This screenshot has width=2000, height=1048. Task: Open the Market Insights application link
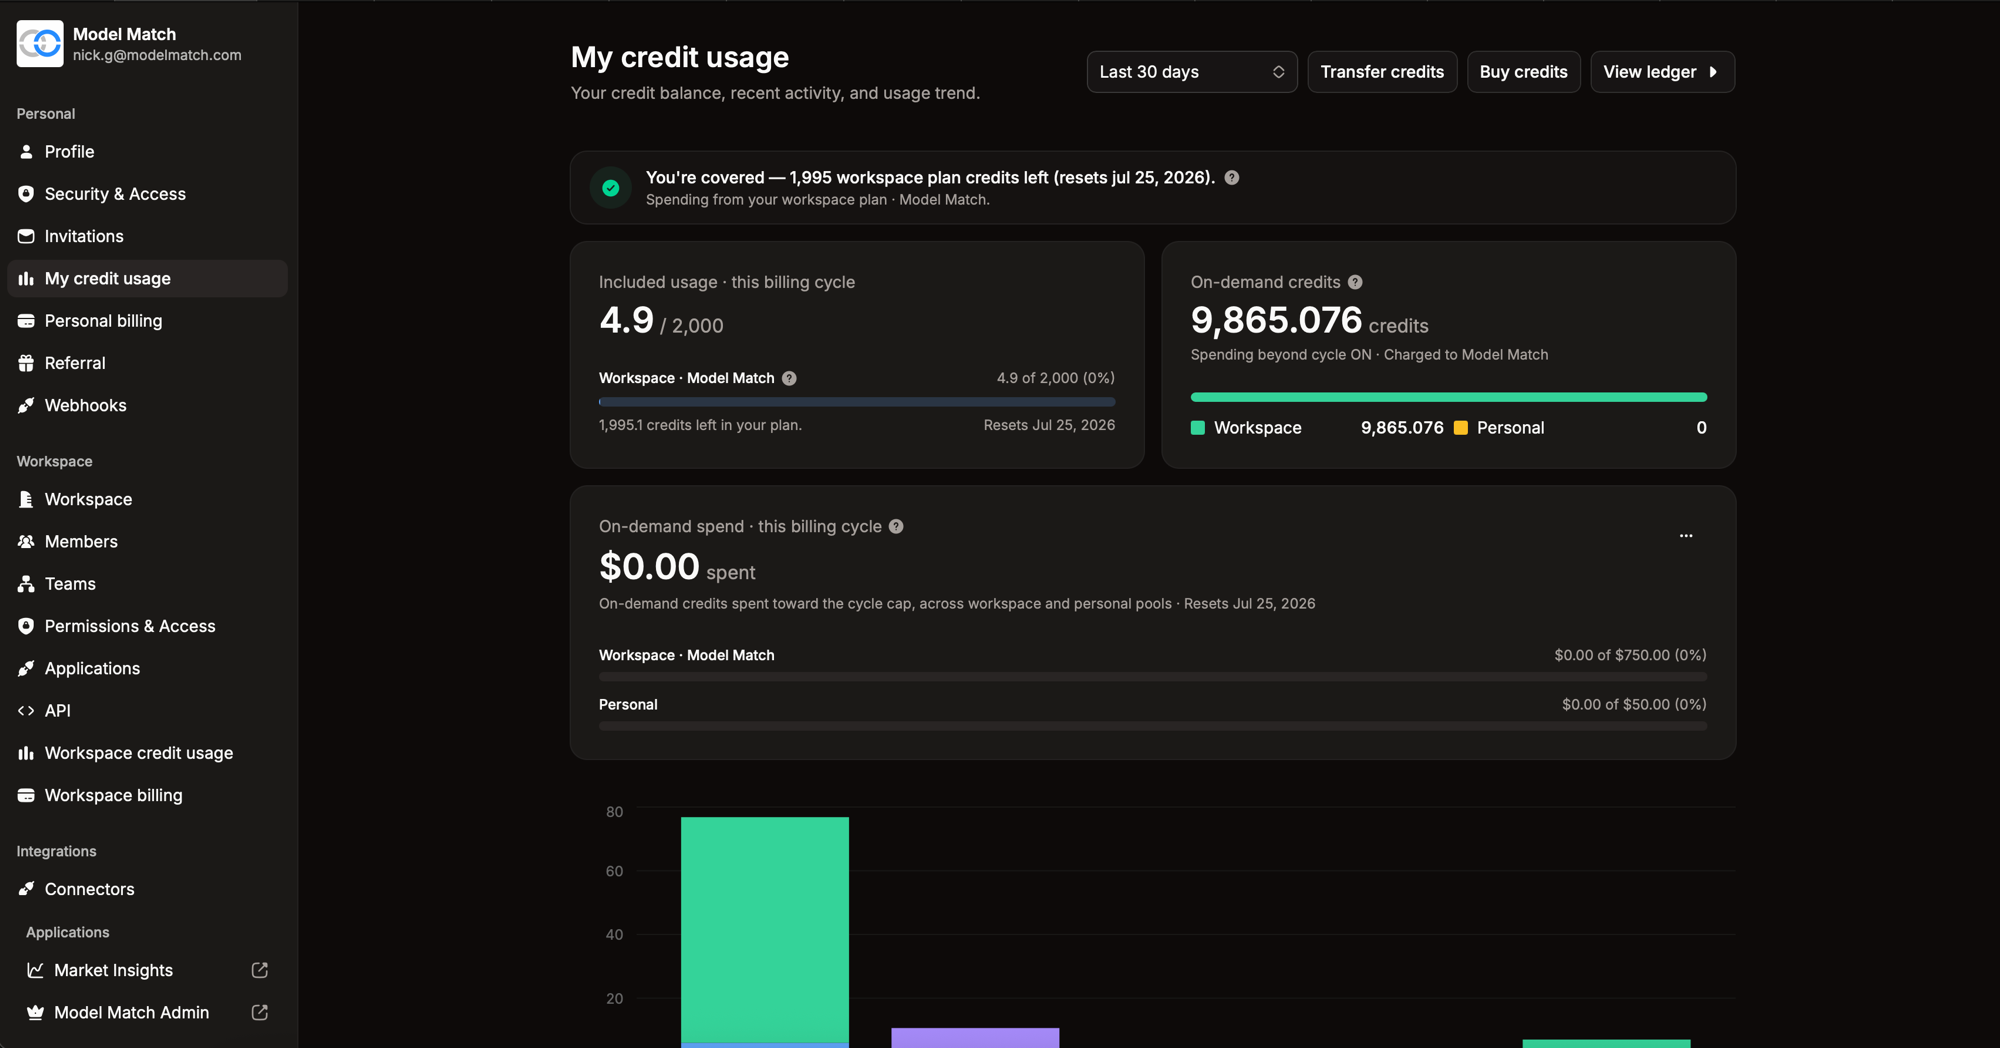tap(148, 970)
